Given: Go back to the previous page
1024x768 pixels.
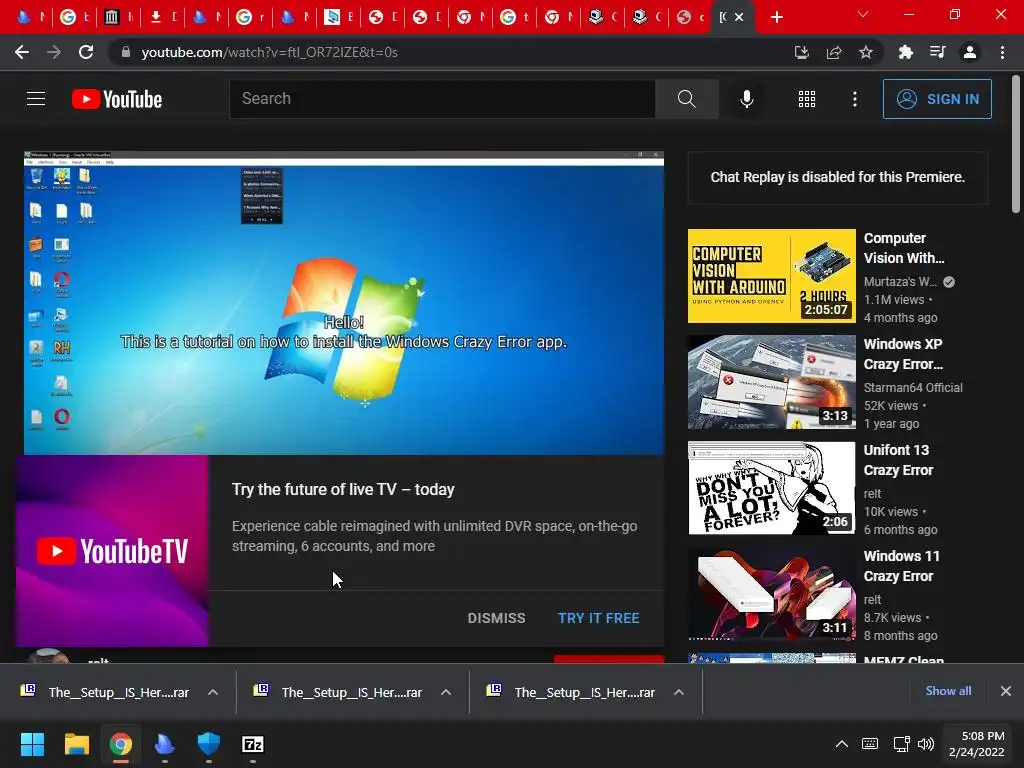Looking at the screenshot, I should click(x=22, y=52).
